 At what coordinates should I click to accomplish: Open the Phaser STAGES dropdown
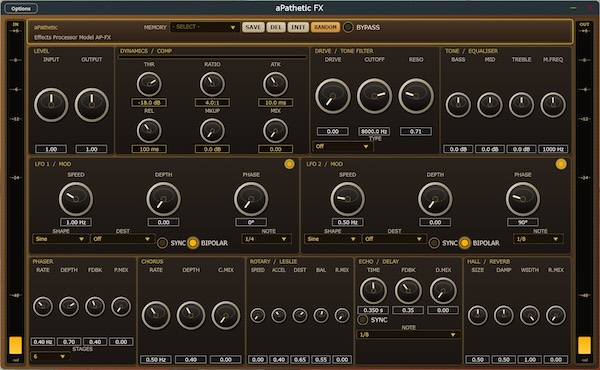pos(50,357)
